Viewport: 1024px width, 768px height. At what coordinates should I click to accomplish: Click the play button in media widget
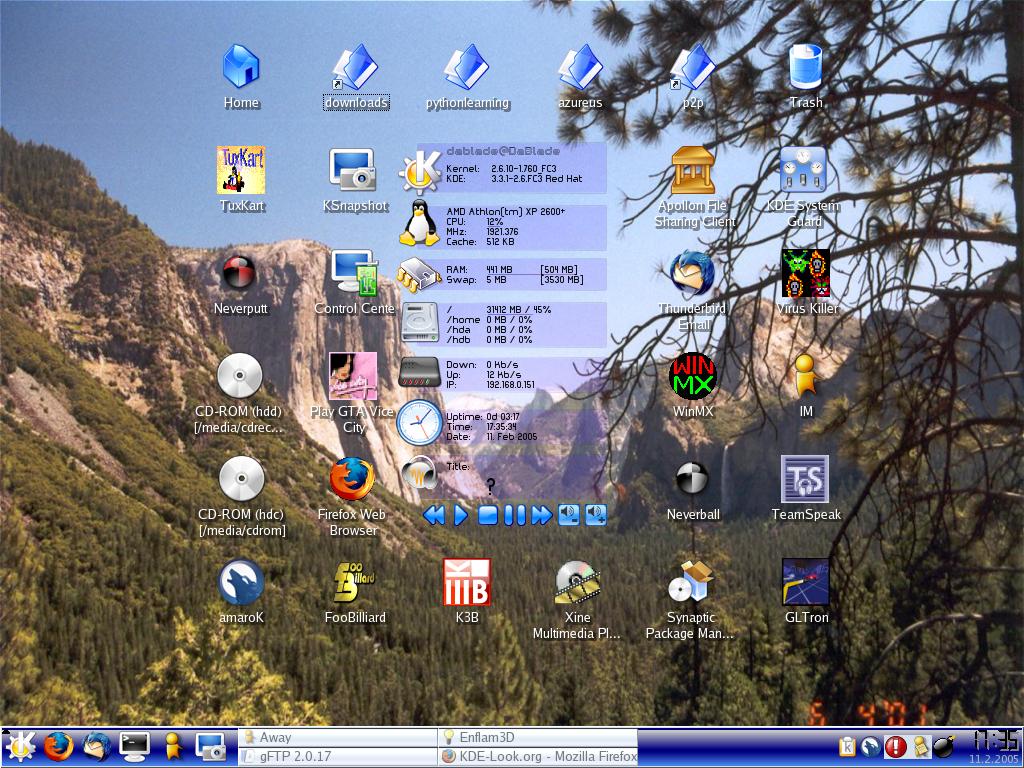(x=460, y=515)
